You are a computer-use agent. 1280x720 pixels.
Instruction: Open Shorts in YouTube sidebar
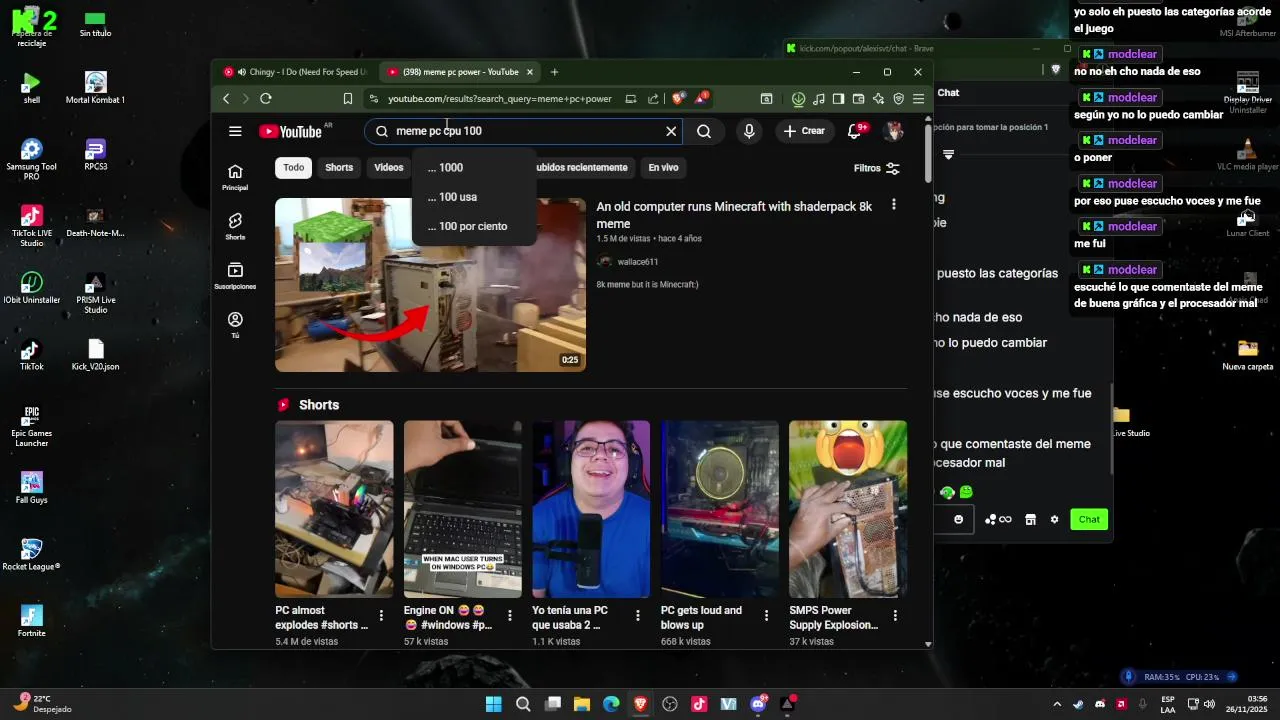pos(235,226)
